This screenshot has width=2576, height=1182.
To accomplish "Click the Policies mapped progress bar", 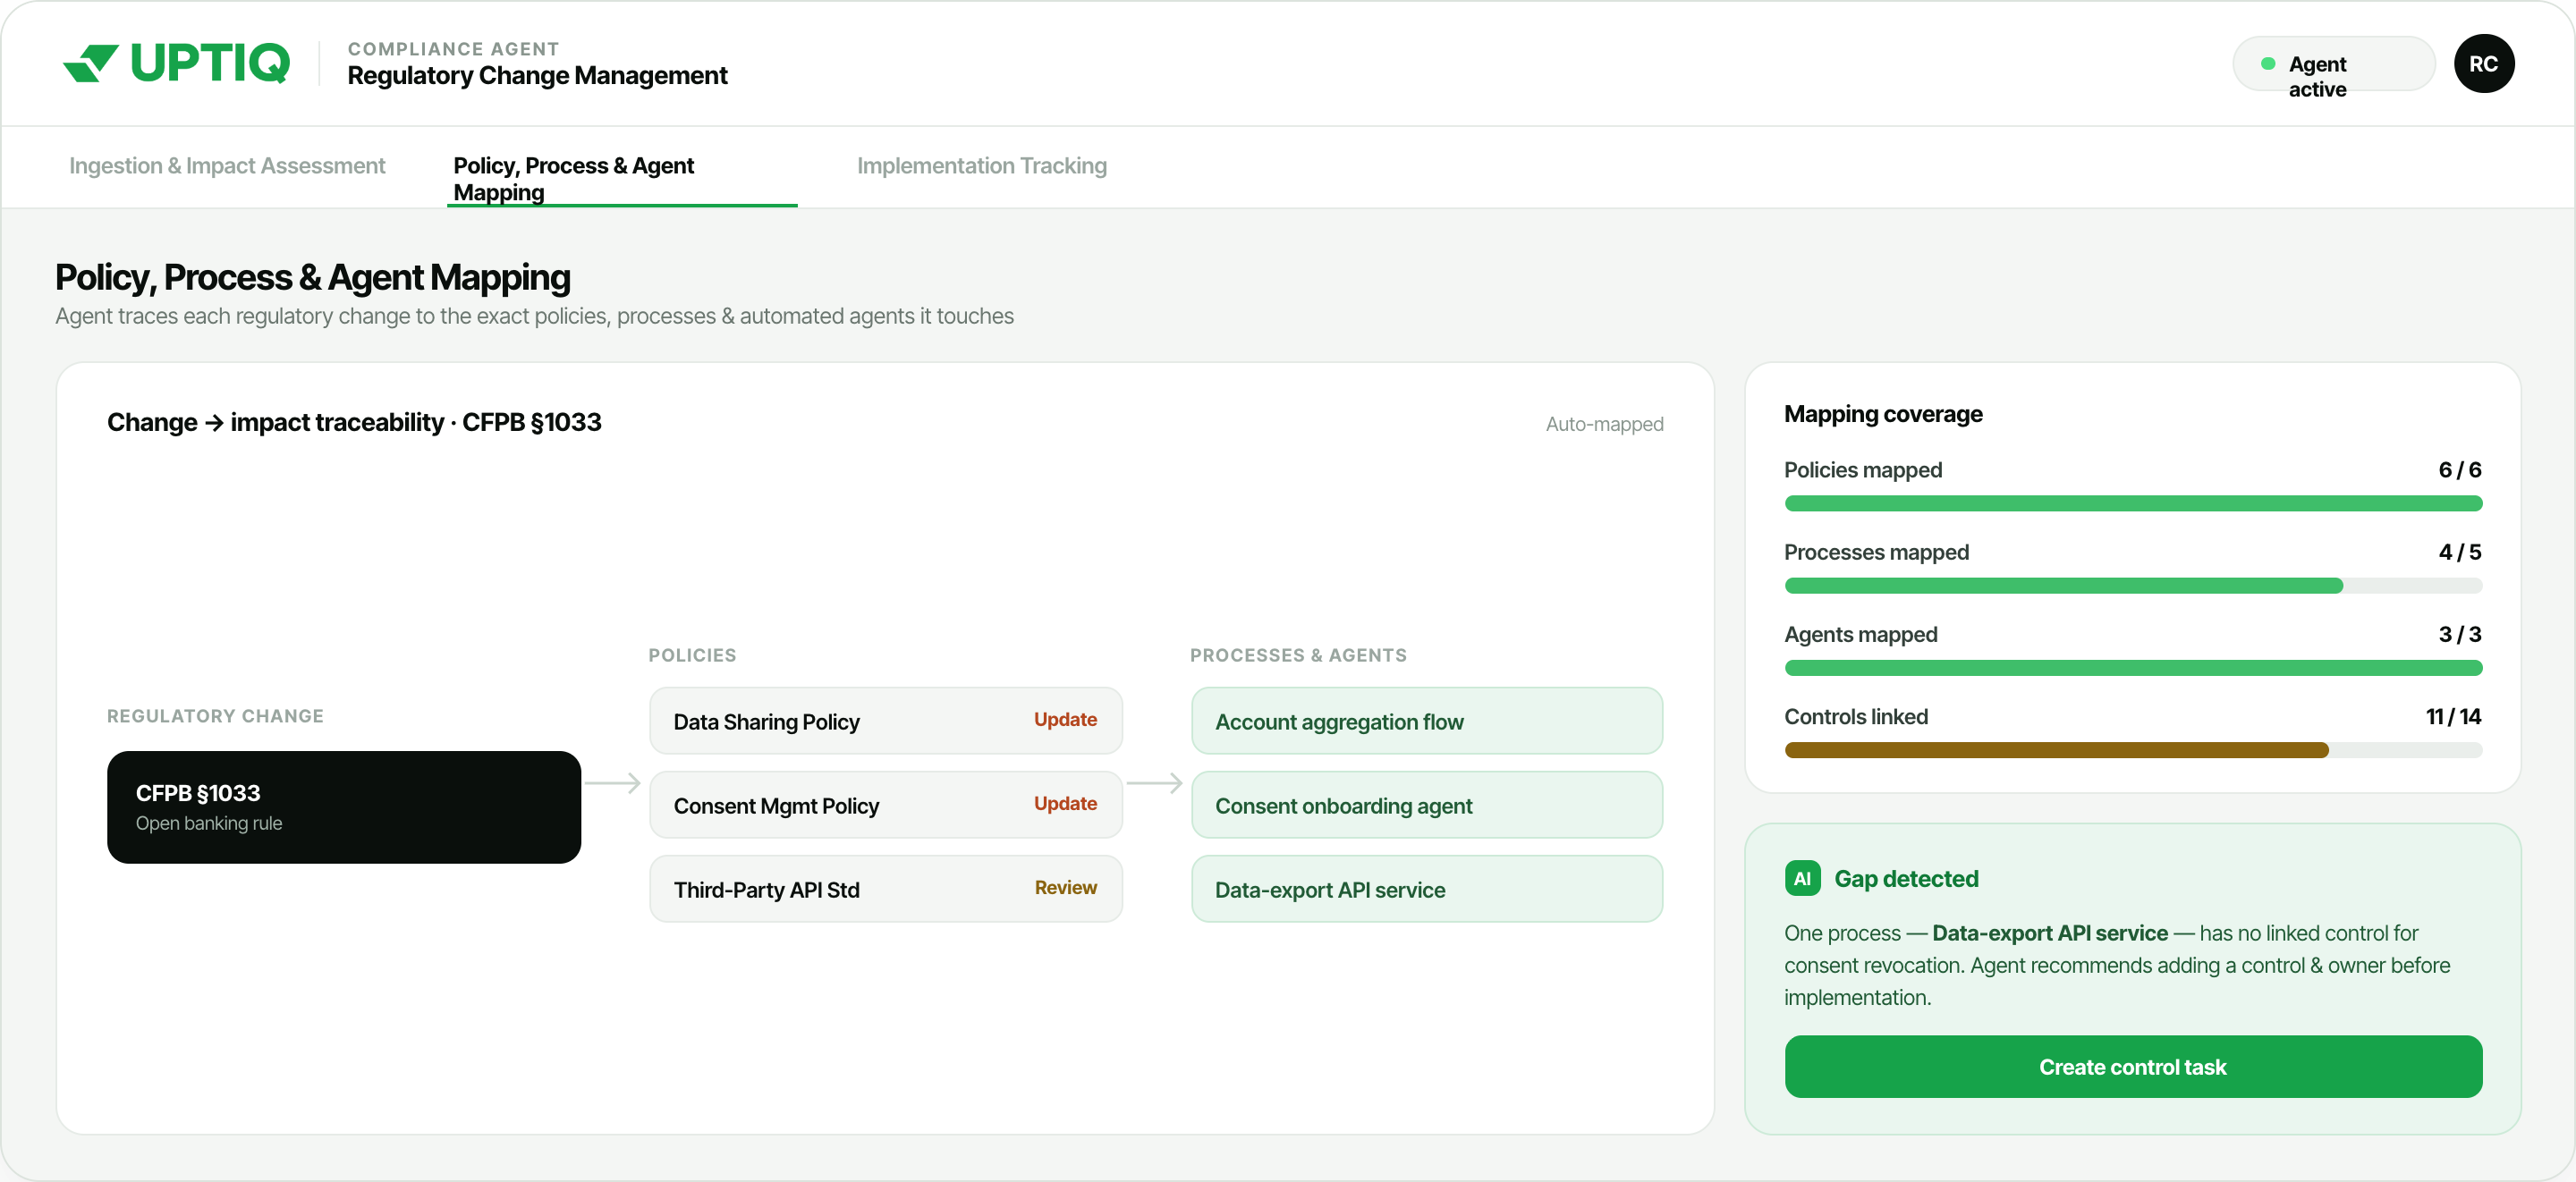I will click(2132, 503).
